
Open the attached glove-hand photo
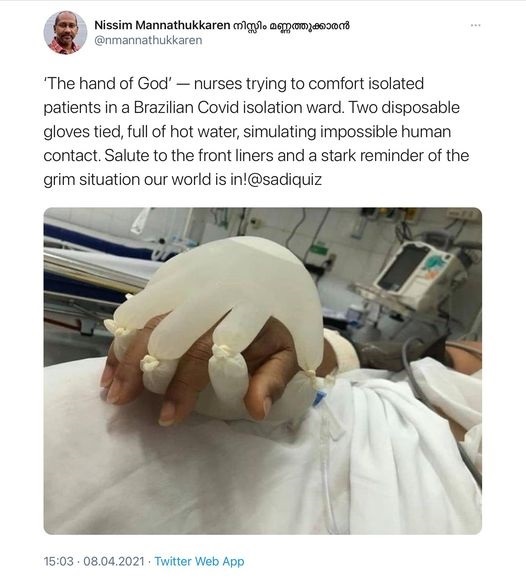[x=263, y=371]
